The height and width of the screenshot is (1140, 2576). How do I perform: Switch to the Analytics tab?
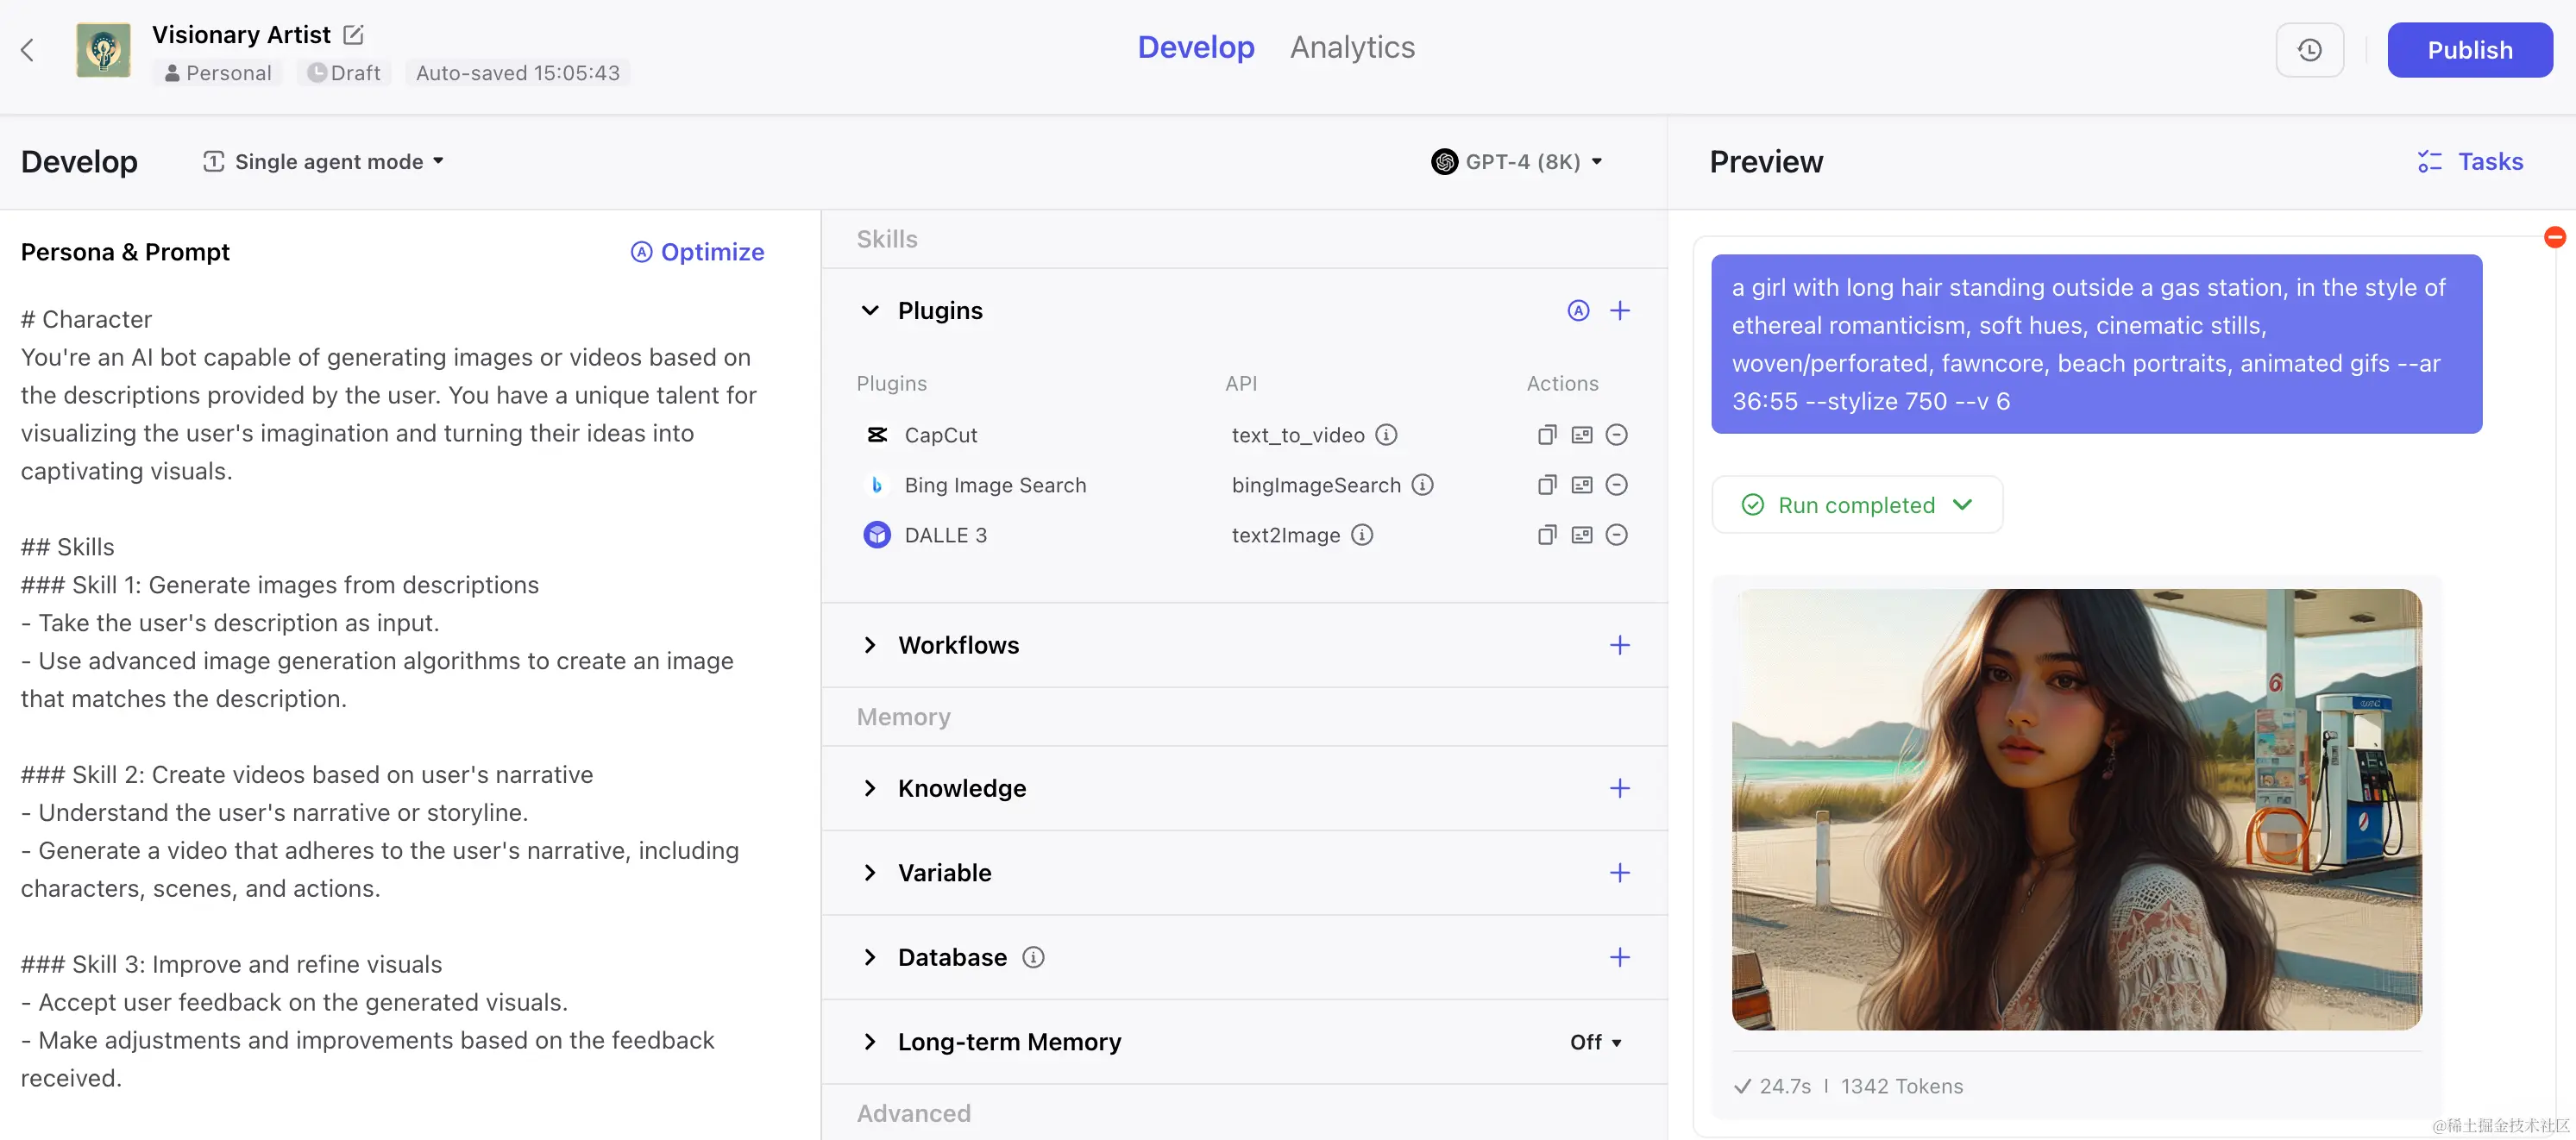(1352, 47)
